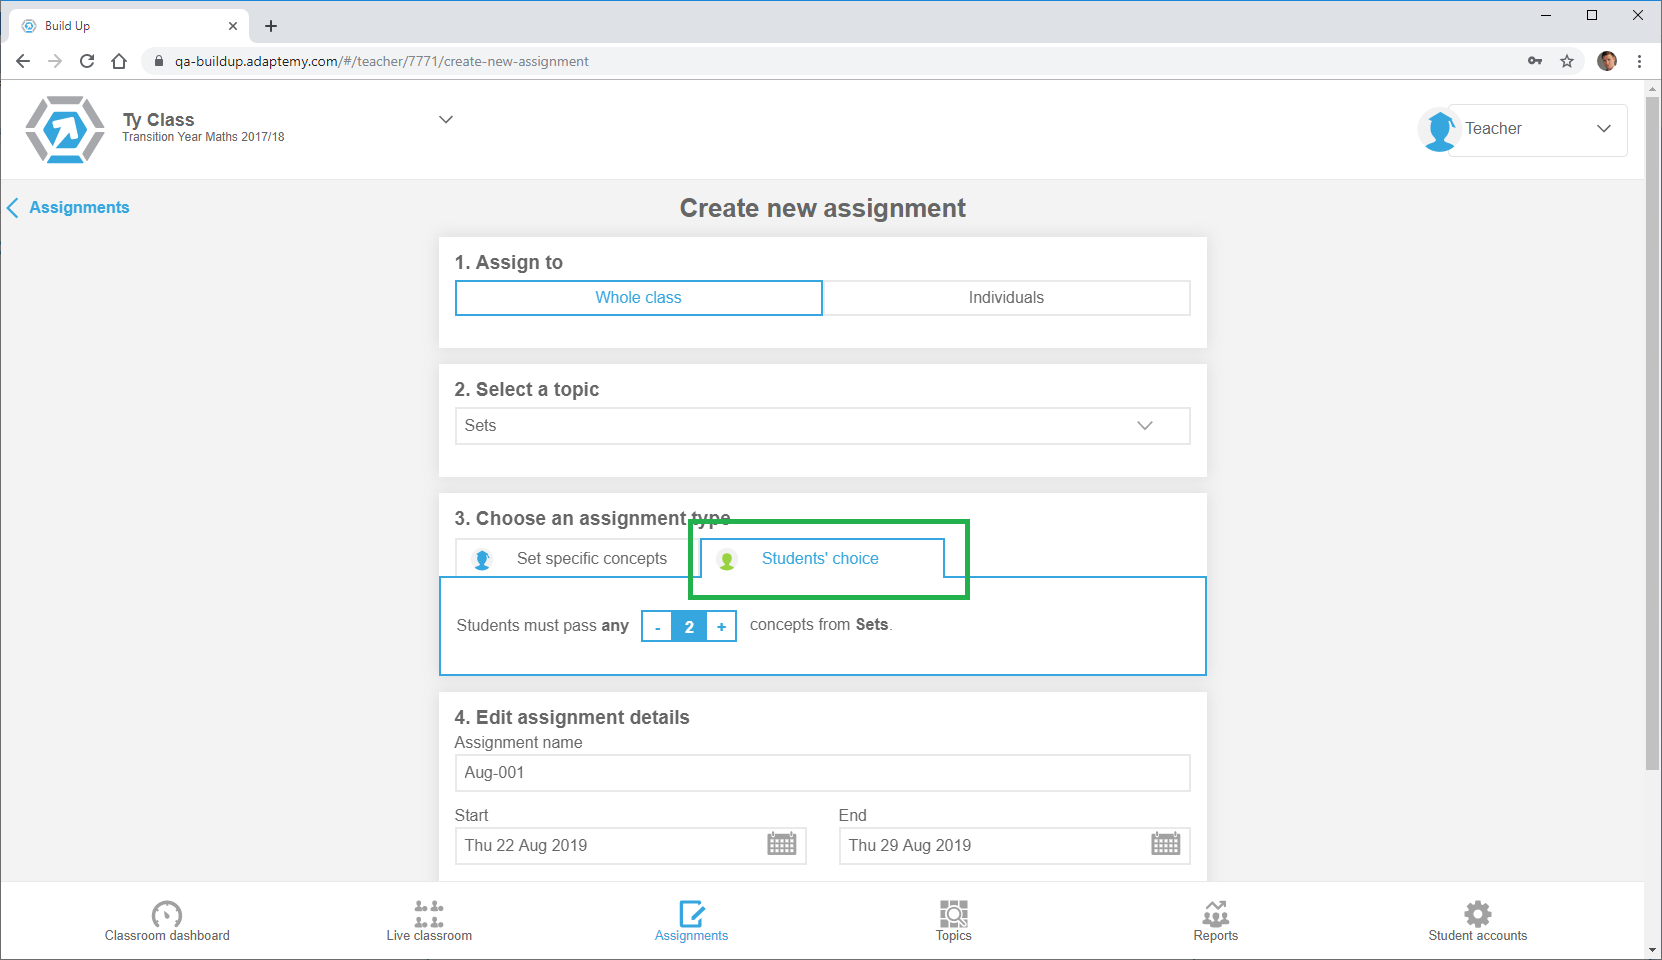The height and width of the screenshot is (960, 1662).
Task: Switch to Students' choice tab
Action: (820, 559)
